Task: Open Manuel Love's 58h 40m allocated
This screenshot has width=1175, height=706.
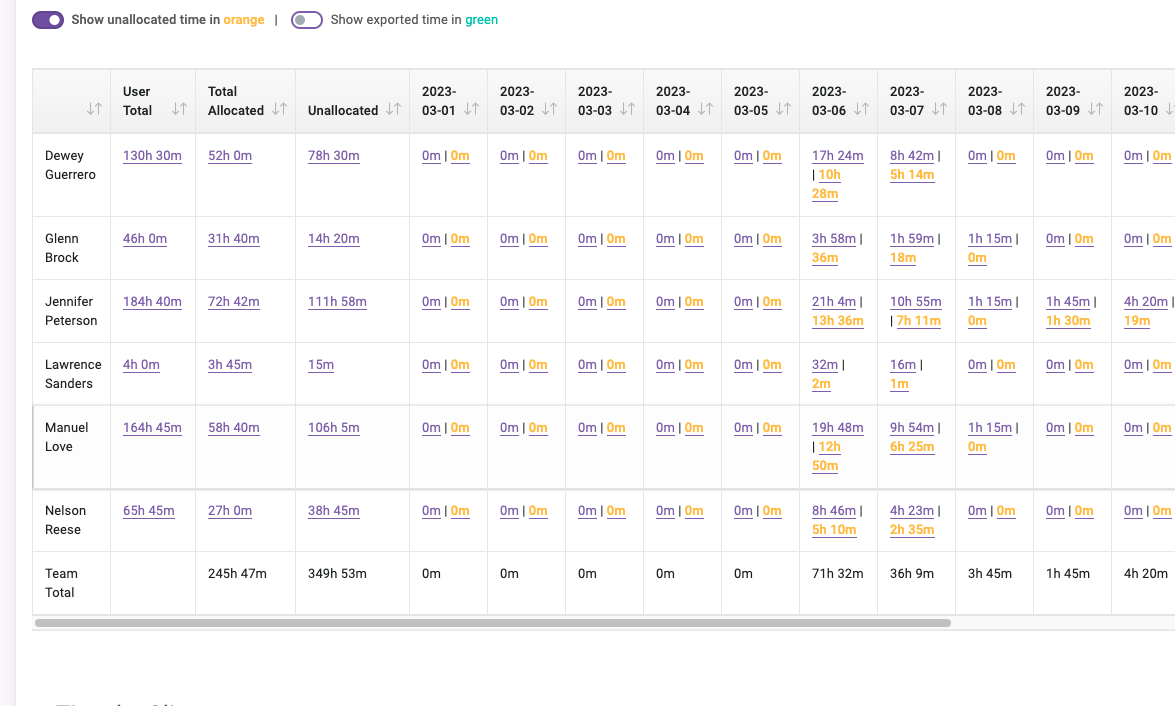Action: (x=234, y=428)
